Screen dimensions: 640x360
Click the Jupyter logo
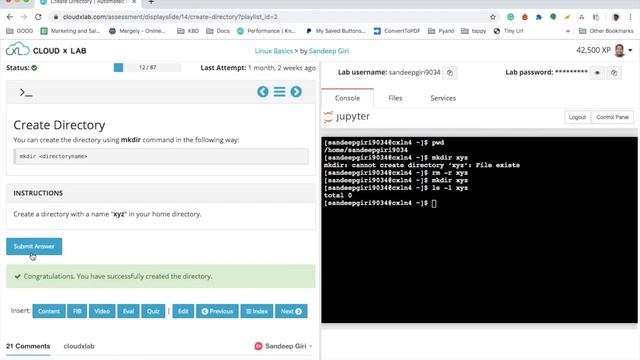[x=347, y=117]
